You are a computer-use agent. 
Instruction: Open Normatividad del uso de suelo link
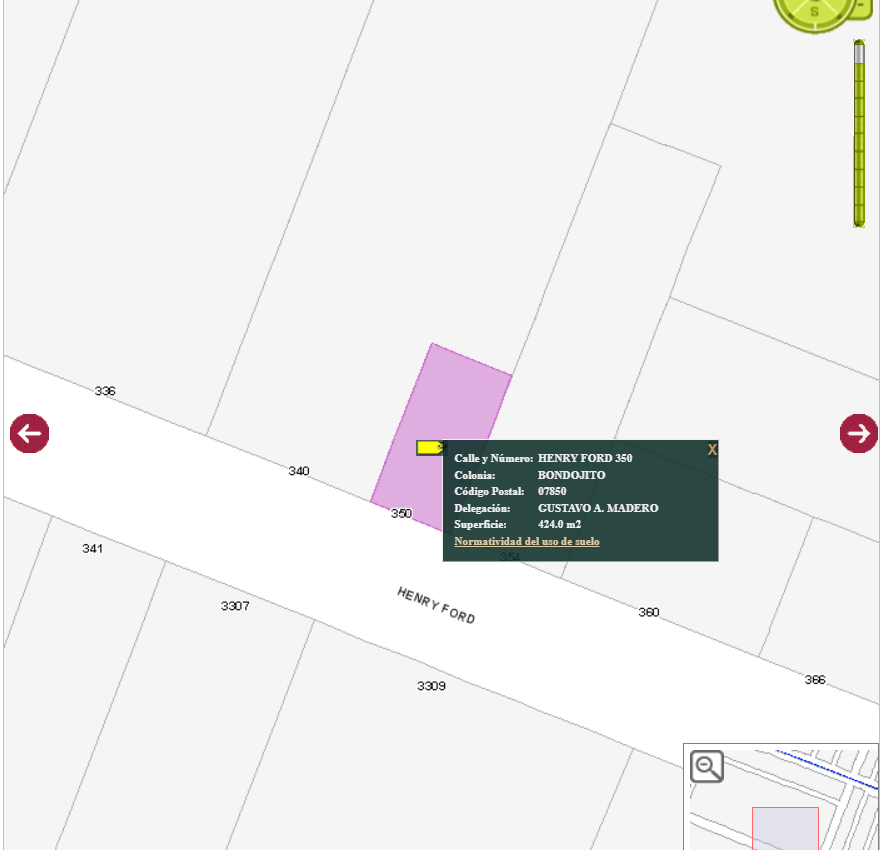click(527, 541)
